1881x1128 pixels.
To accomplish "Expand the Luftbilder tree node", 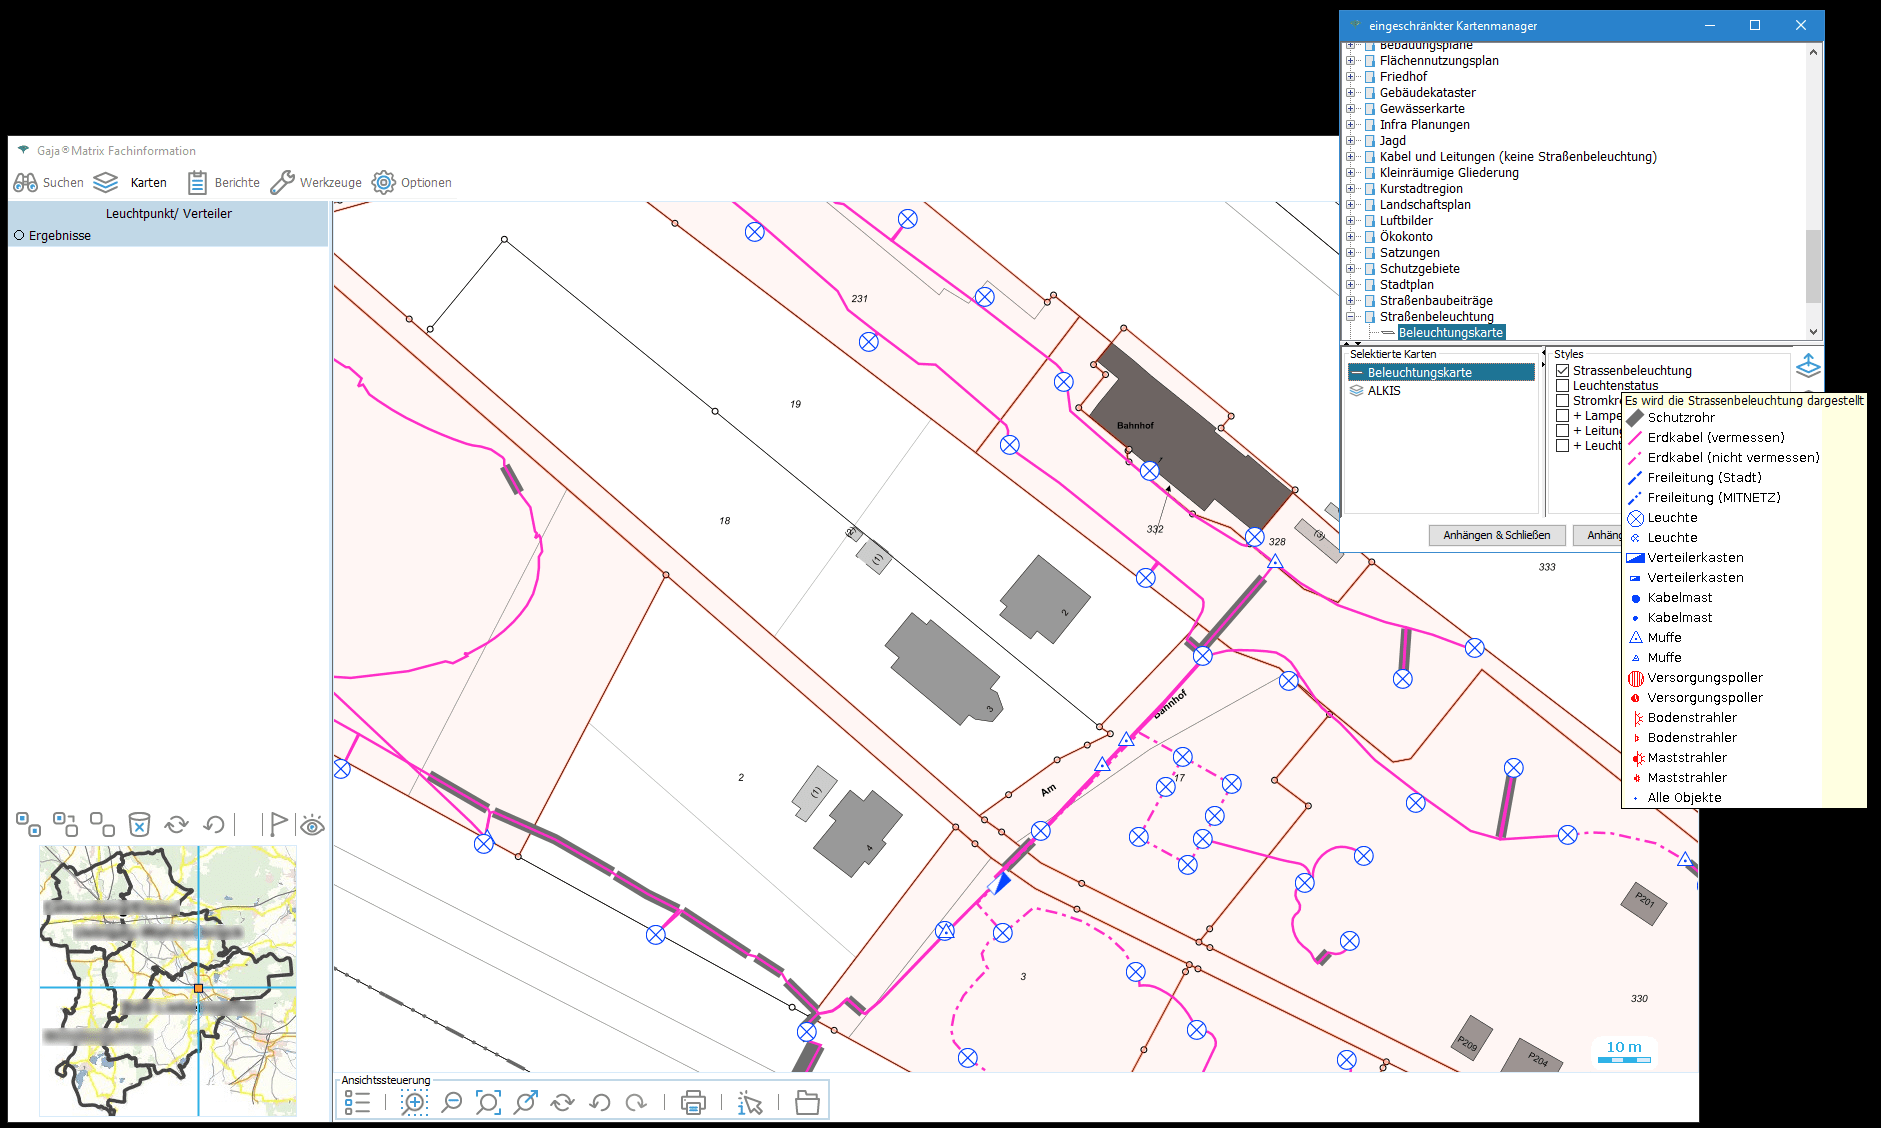I will pos(1350,221).
